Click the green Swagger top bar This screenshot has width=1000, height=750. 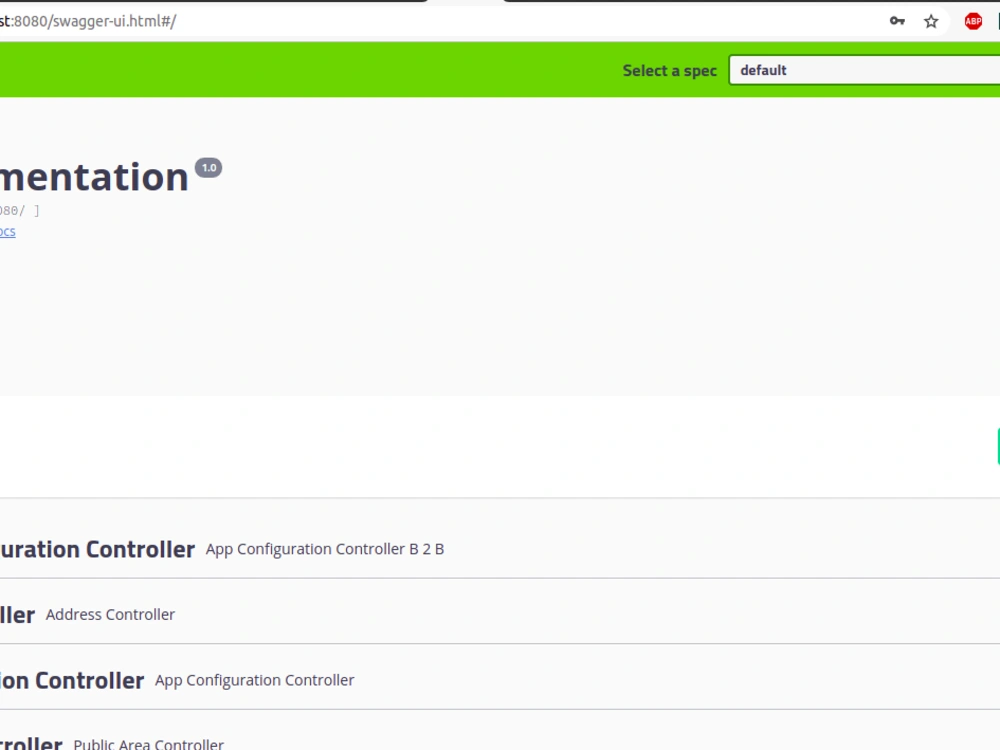pos(300,70)
